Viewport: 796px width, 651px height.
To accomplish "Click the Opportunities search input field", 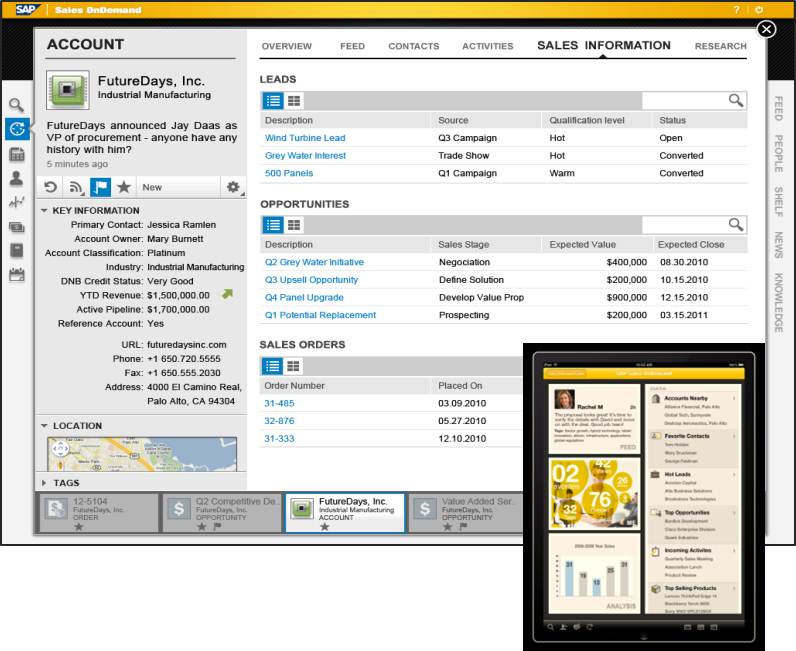I will click(x=684, y=224).
